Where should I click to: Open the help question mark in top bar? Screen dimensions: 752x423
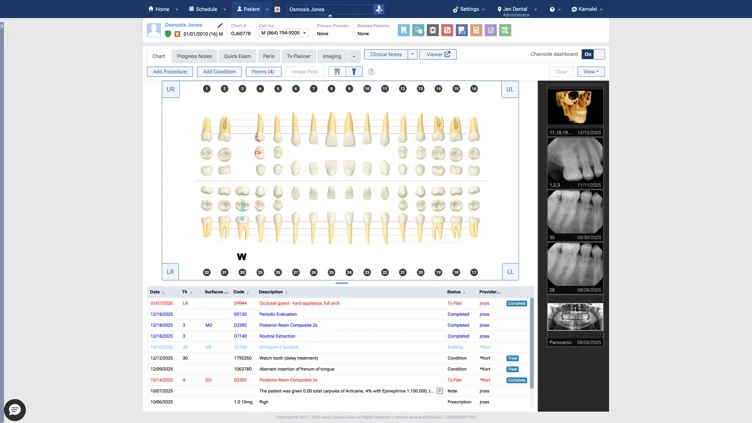(x=552, y=9)
